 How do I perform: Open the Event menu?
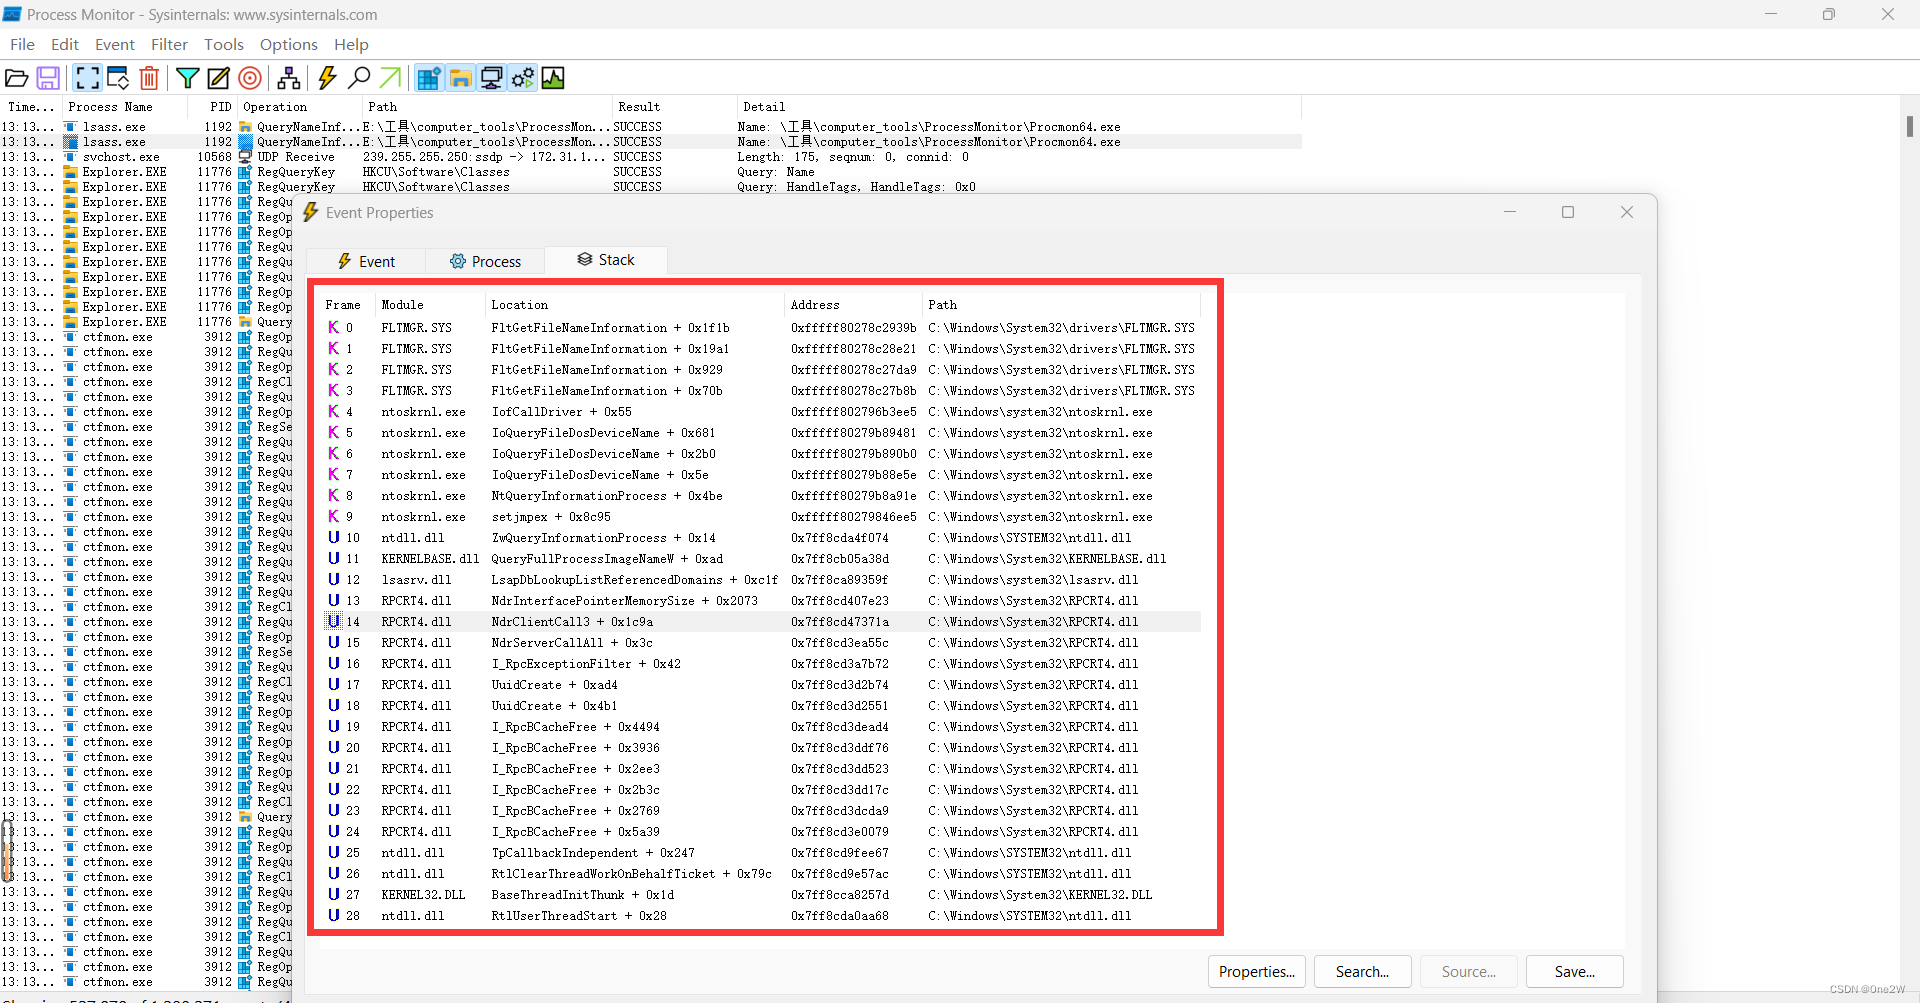click(115, 44)
